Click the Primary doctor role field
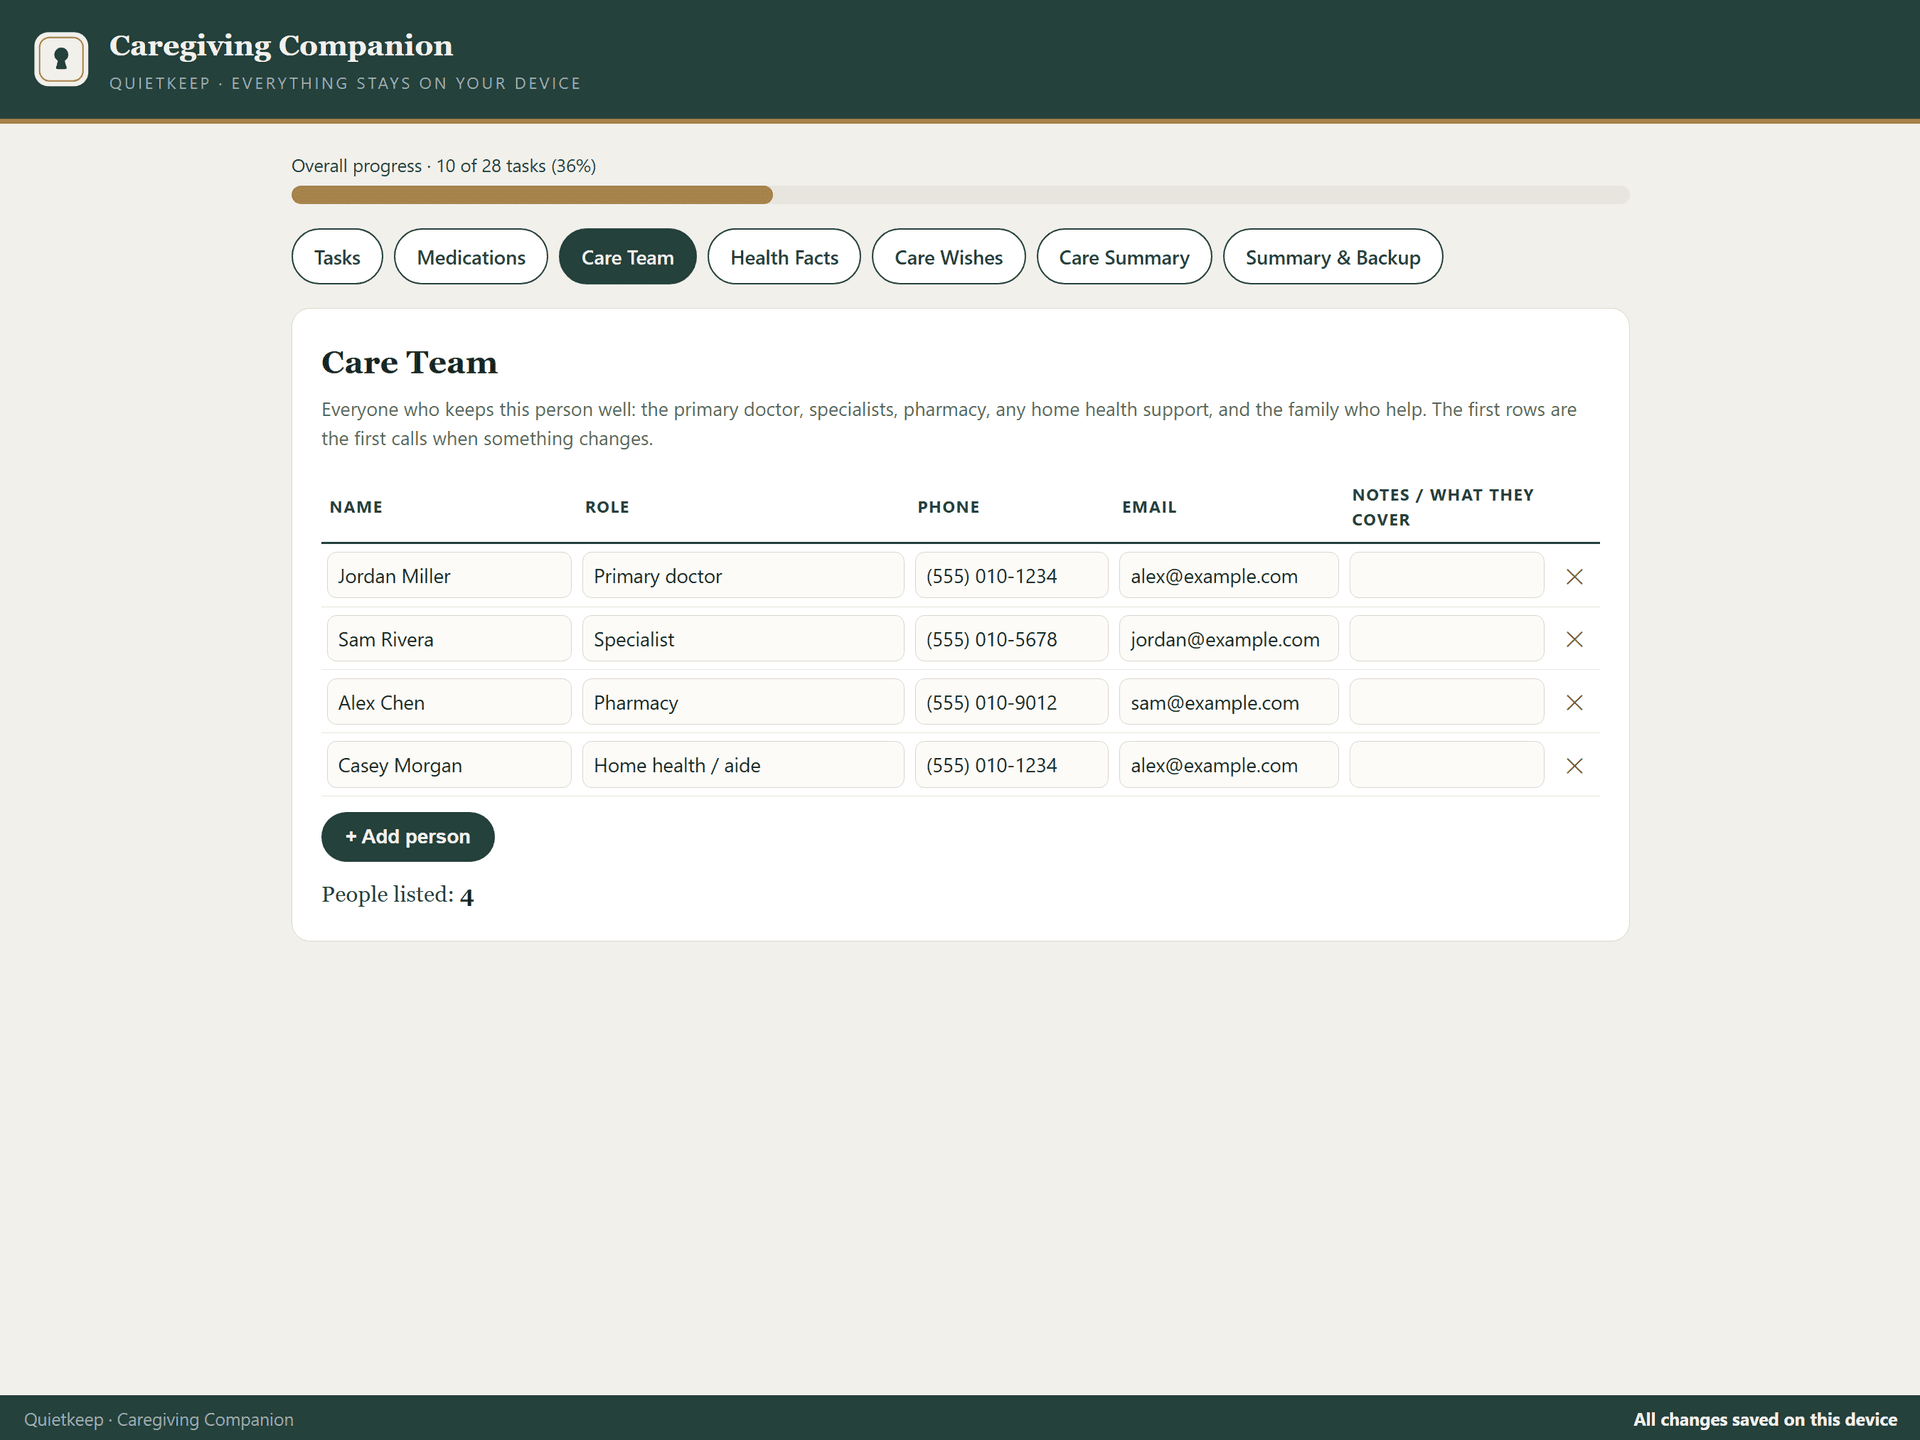1920x1440 pixels. tap(743, 576)
